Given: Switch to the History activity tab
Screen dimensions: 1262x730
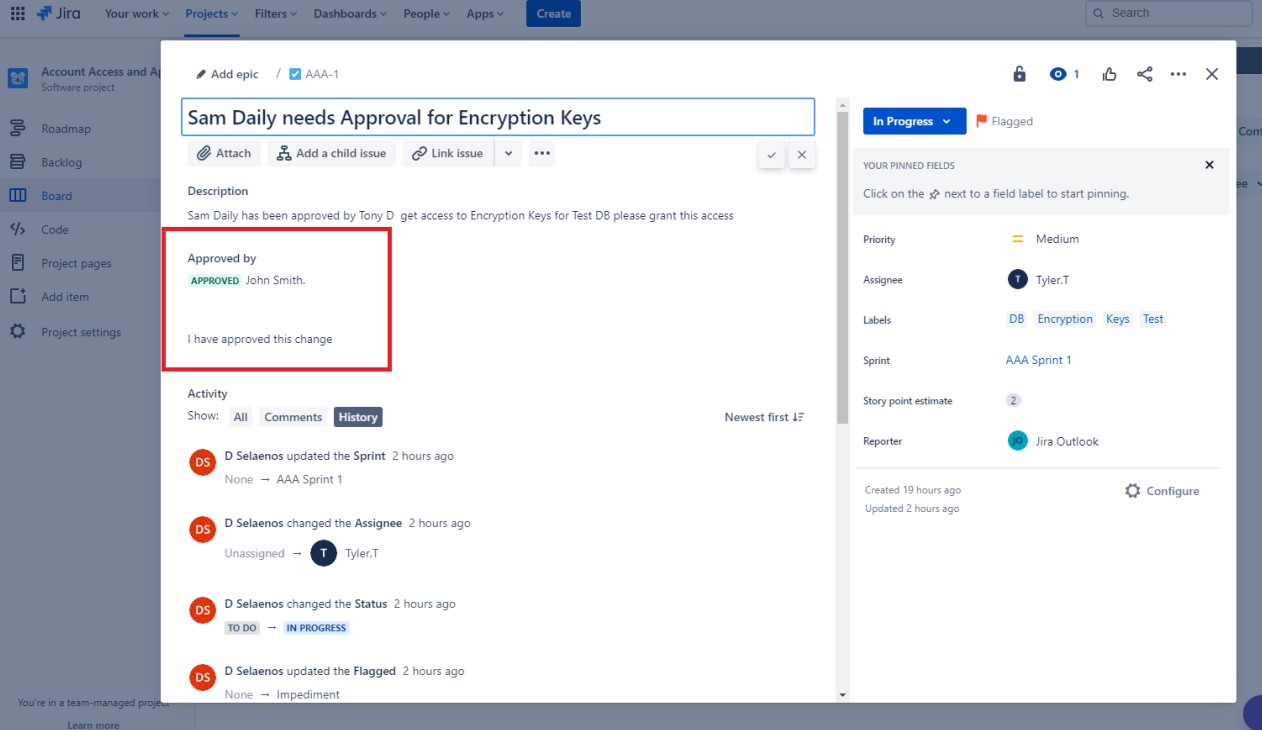Looking at the screenshot, I should coord(358,417).
